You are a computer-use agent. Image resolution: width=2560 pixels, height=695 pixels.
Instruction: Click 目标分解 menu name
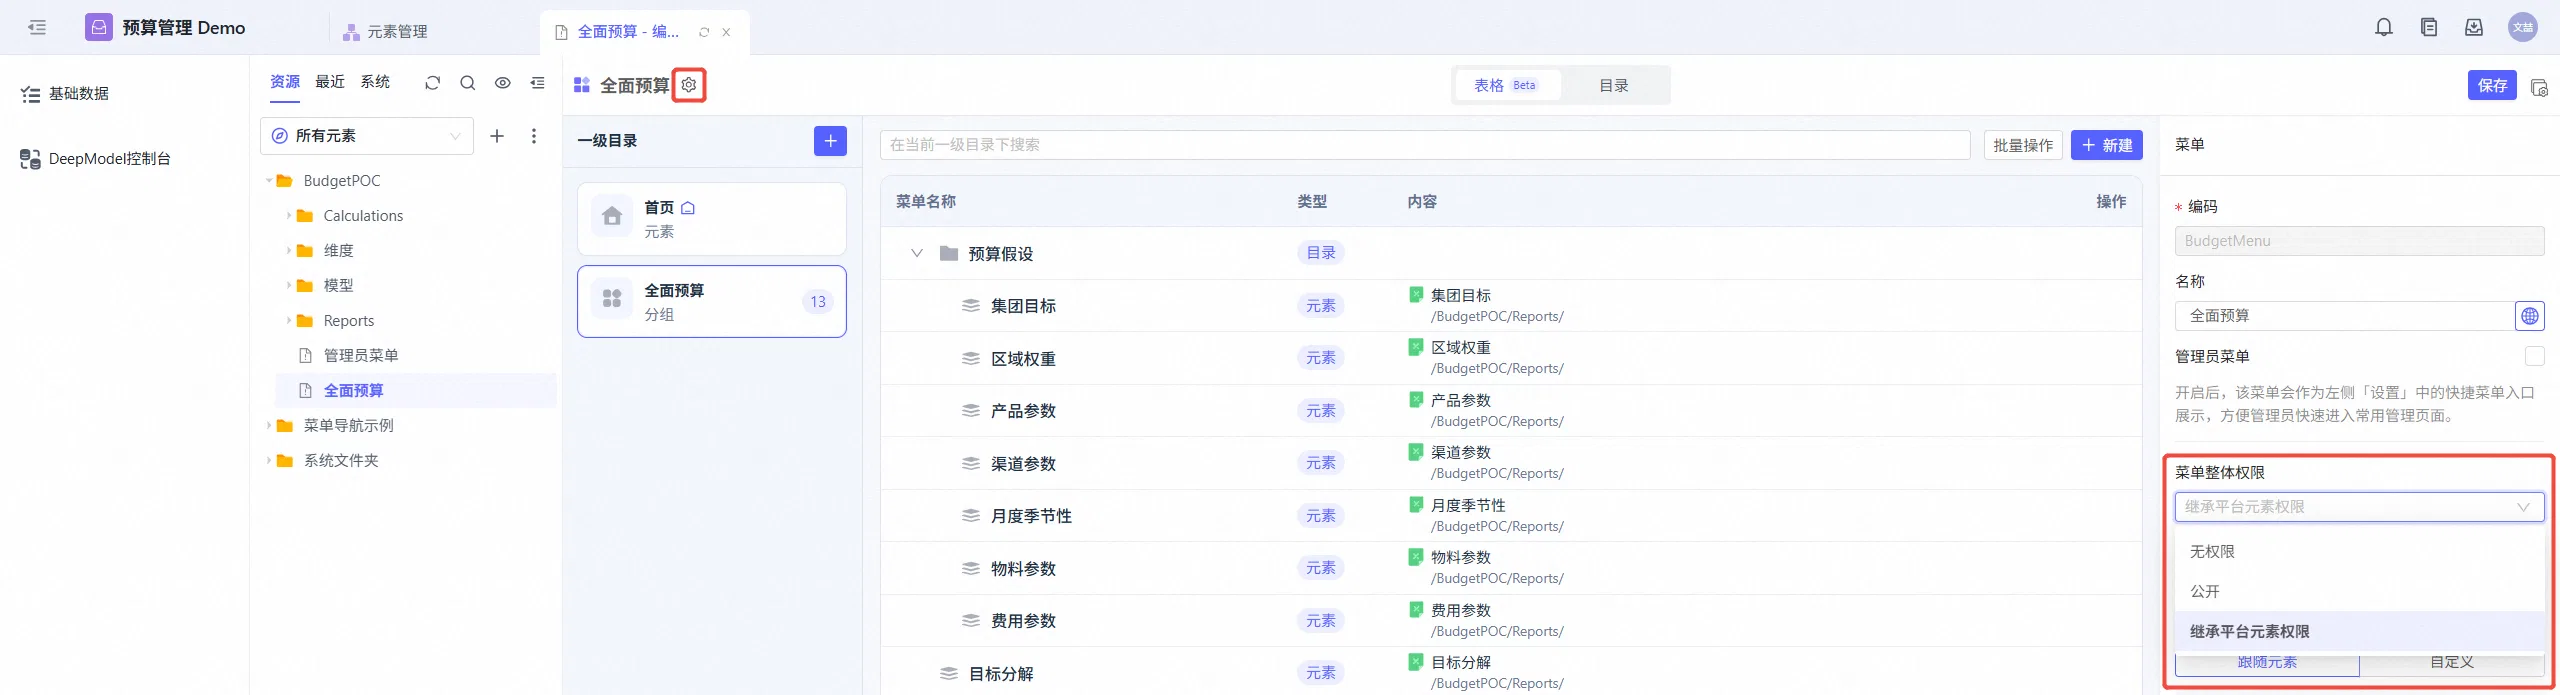[1001, 674]
